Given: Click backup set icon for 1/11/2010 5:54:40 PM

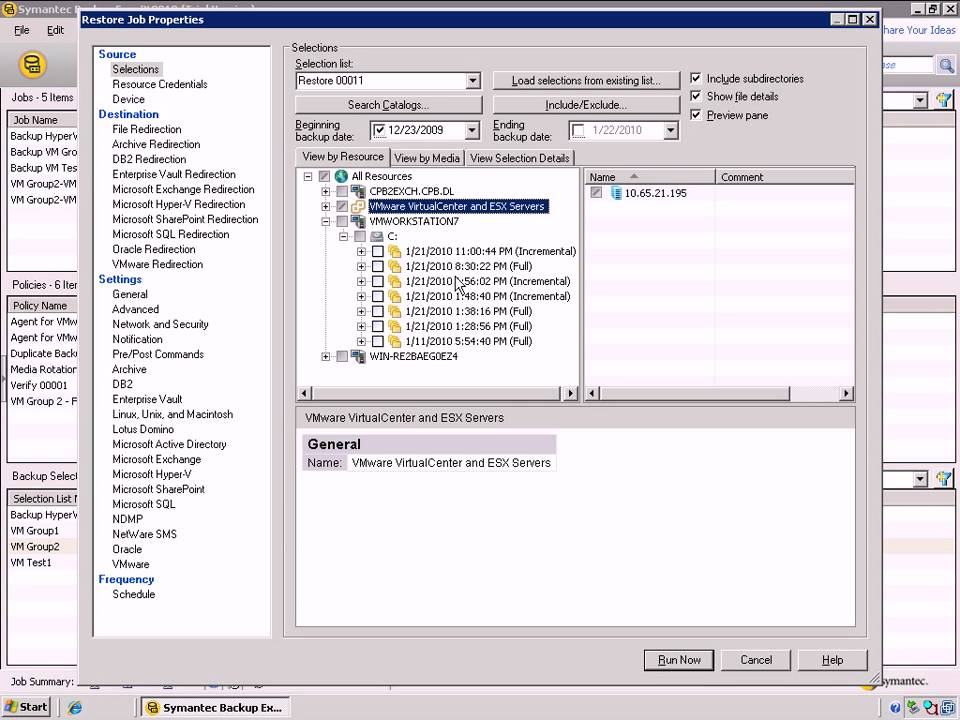Looking at the screenshot, I should pyautogui.click(x=395, y=342).
